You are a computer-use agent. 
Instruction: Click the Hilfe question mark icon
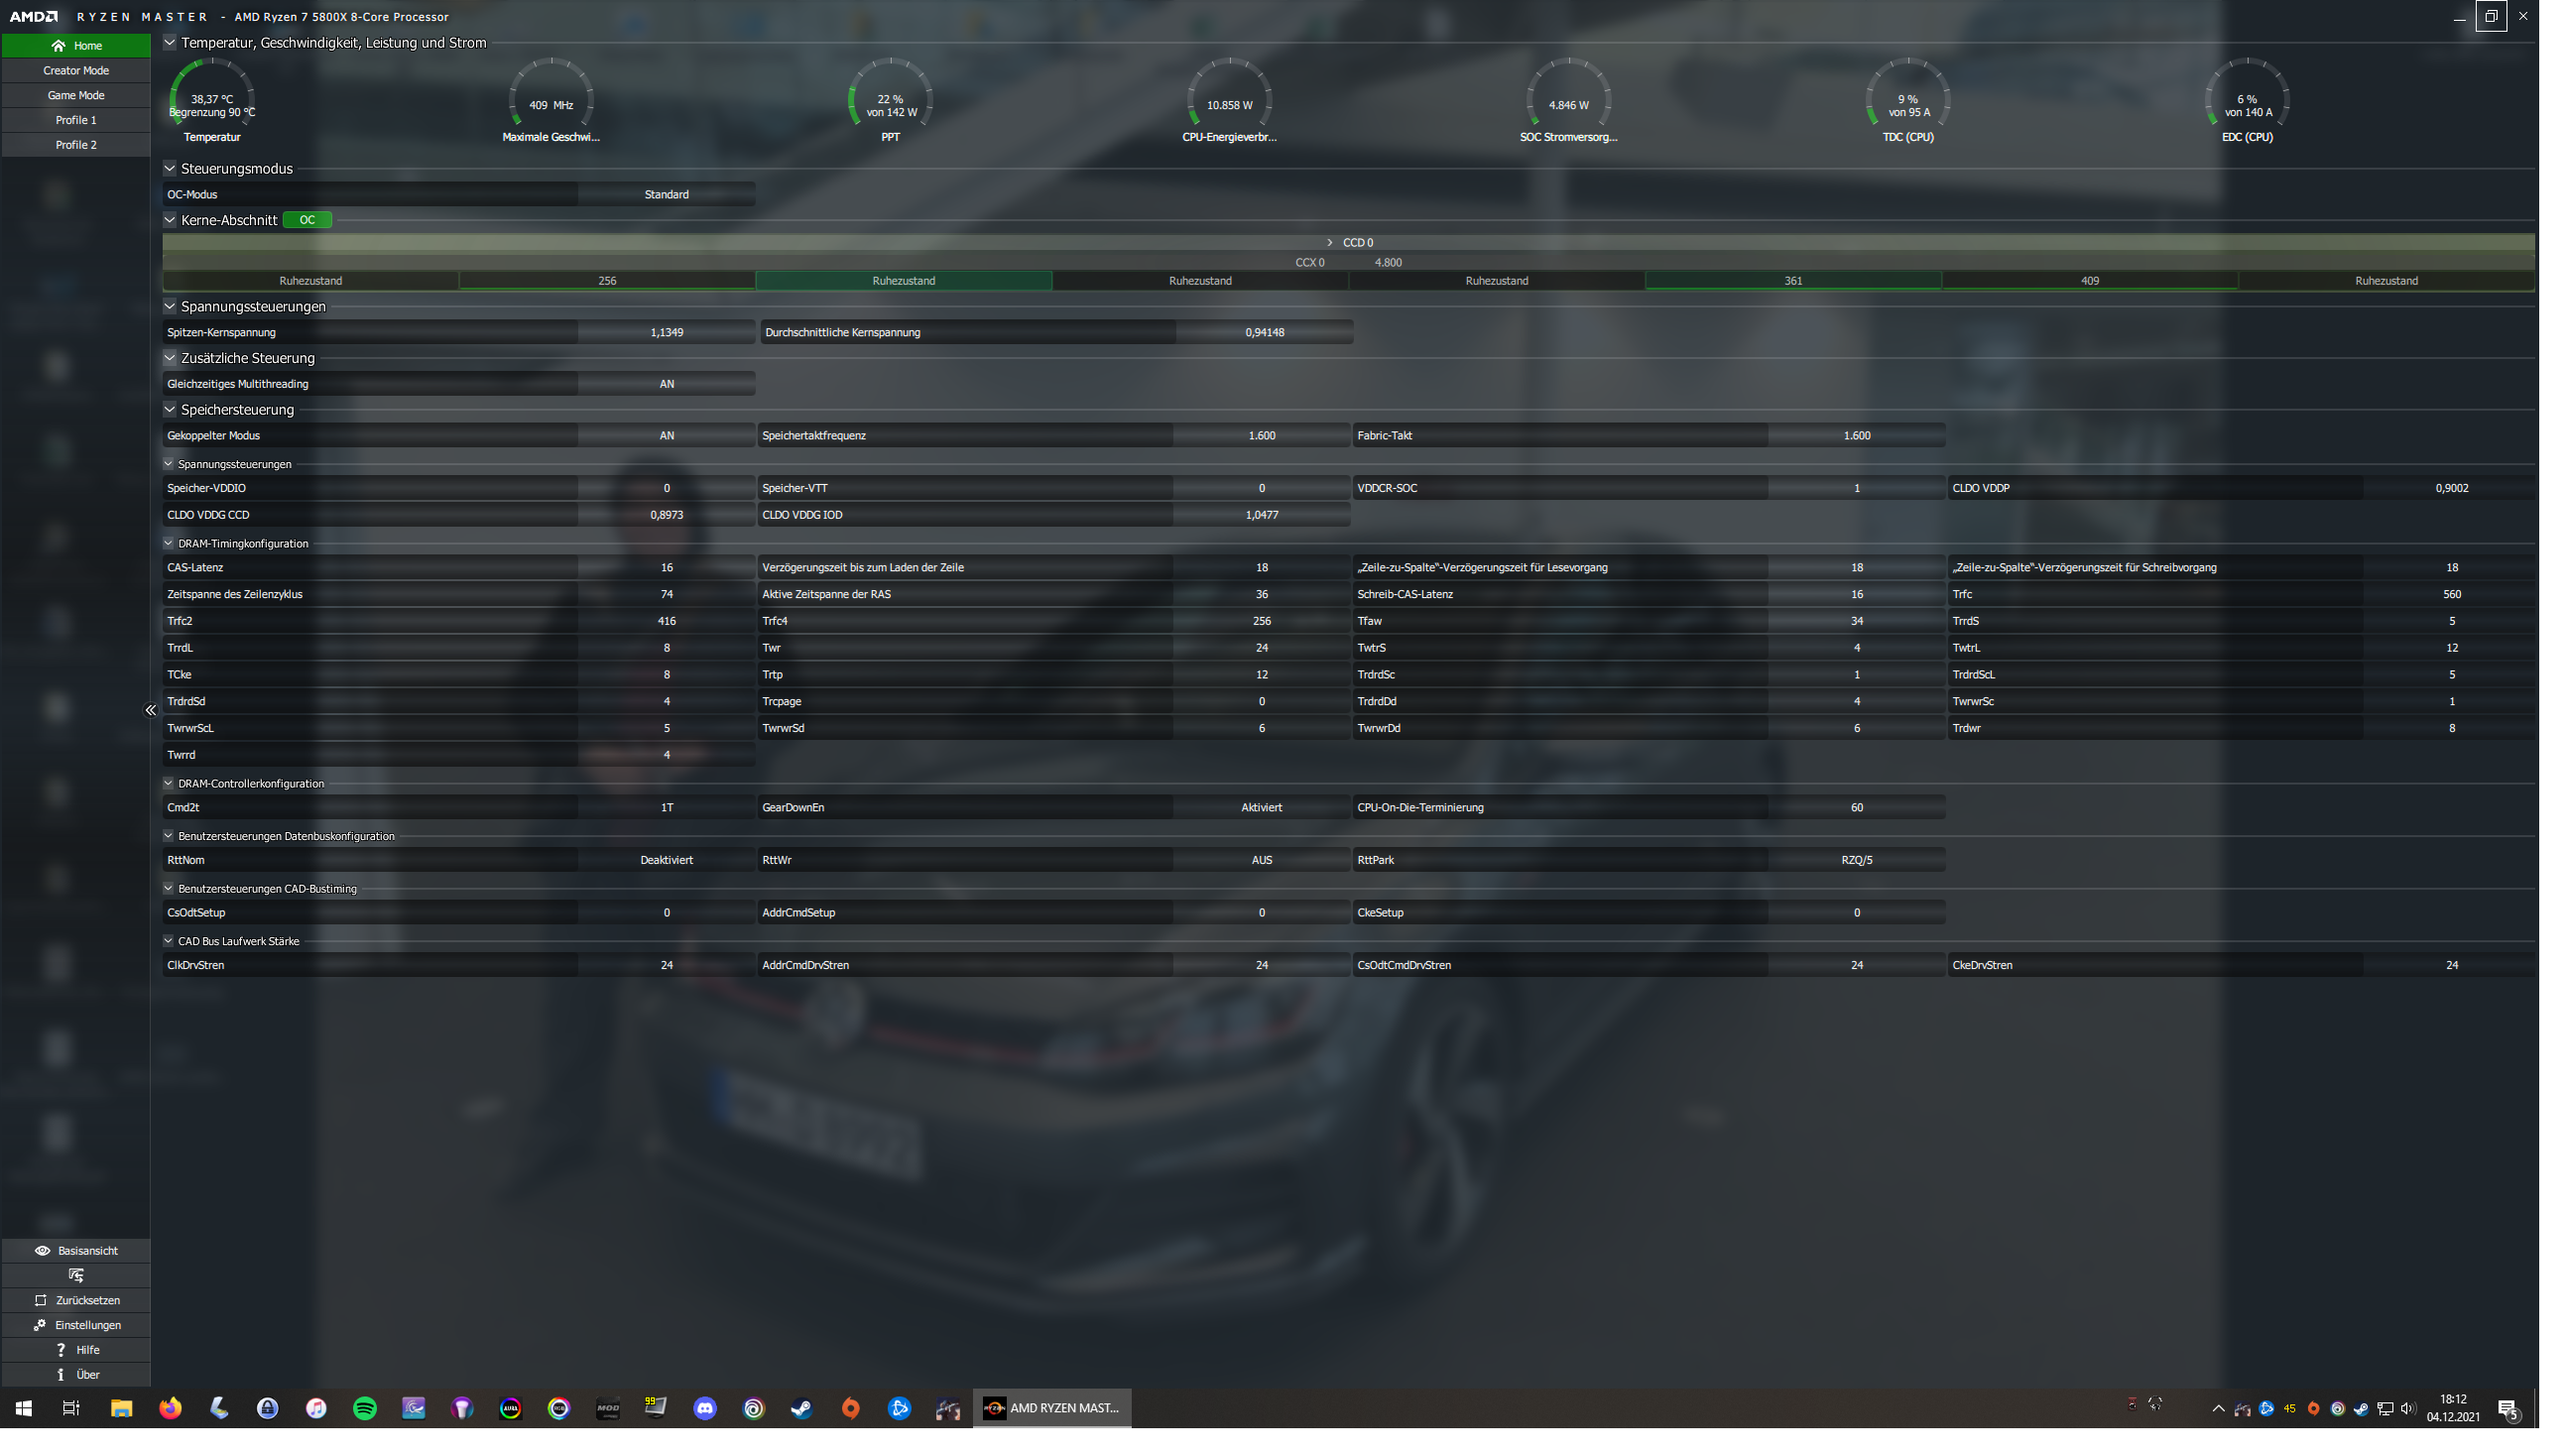61,1349
